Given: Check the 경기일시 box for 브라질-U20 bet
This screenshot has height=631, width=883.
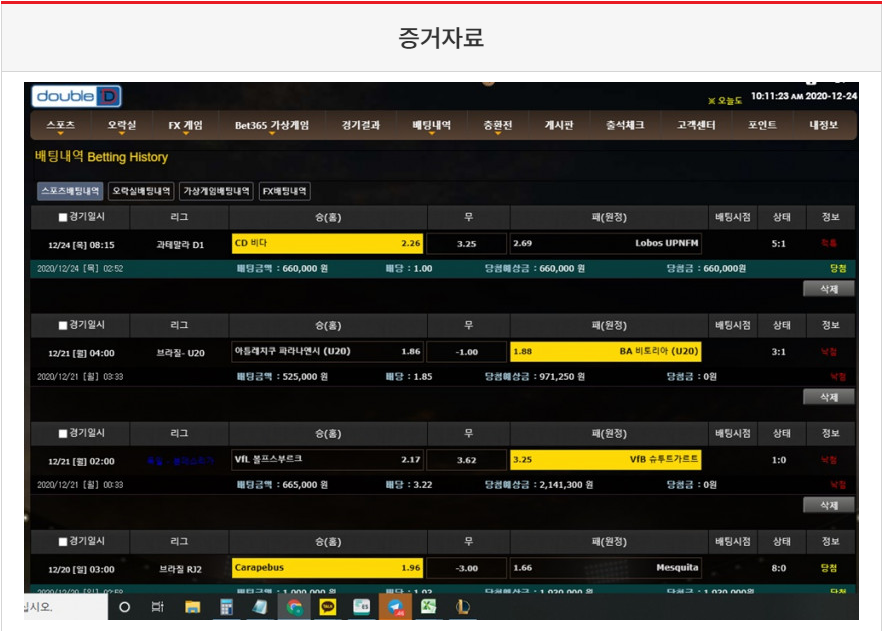Looking at the screenshot, I should tap(63, 325).
